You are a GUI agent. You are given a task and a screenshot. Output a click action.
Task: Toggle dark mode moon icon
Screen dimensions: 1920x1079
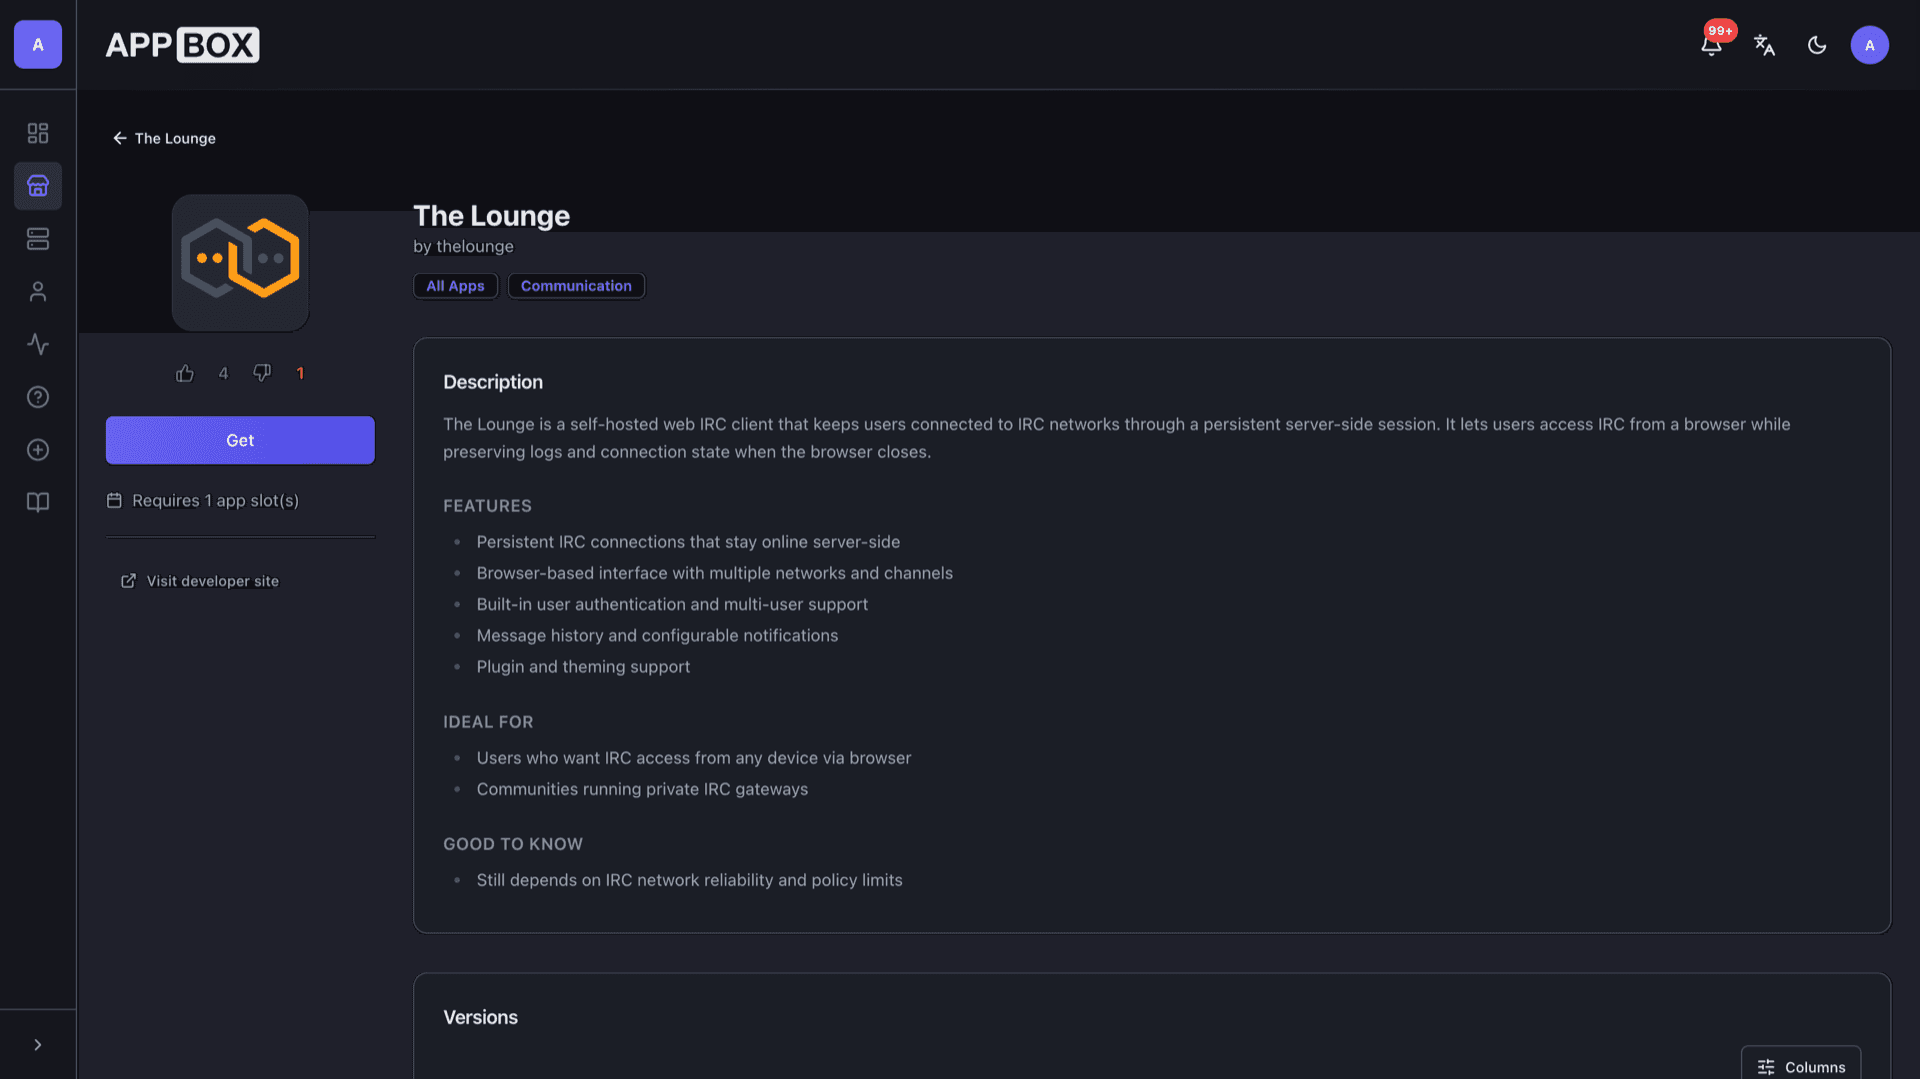(1817, 45)
